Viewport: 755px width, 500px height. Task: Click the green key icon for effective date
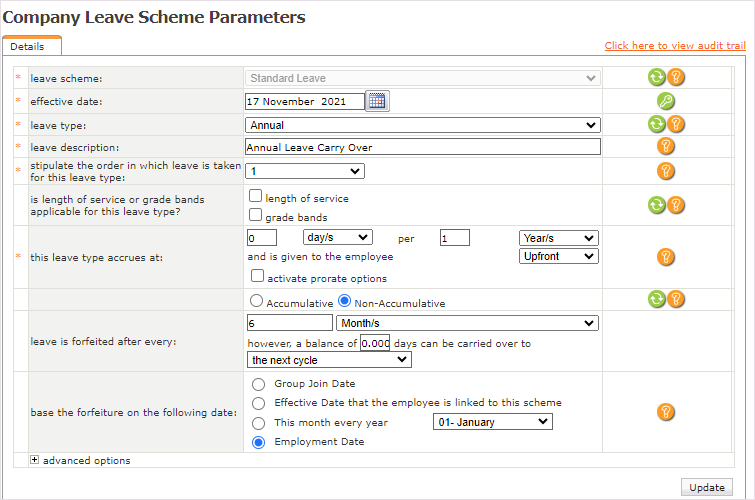666,100
